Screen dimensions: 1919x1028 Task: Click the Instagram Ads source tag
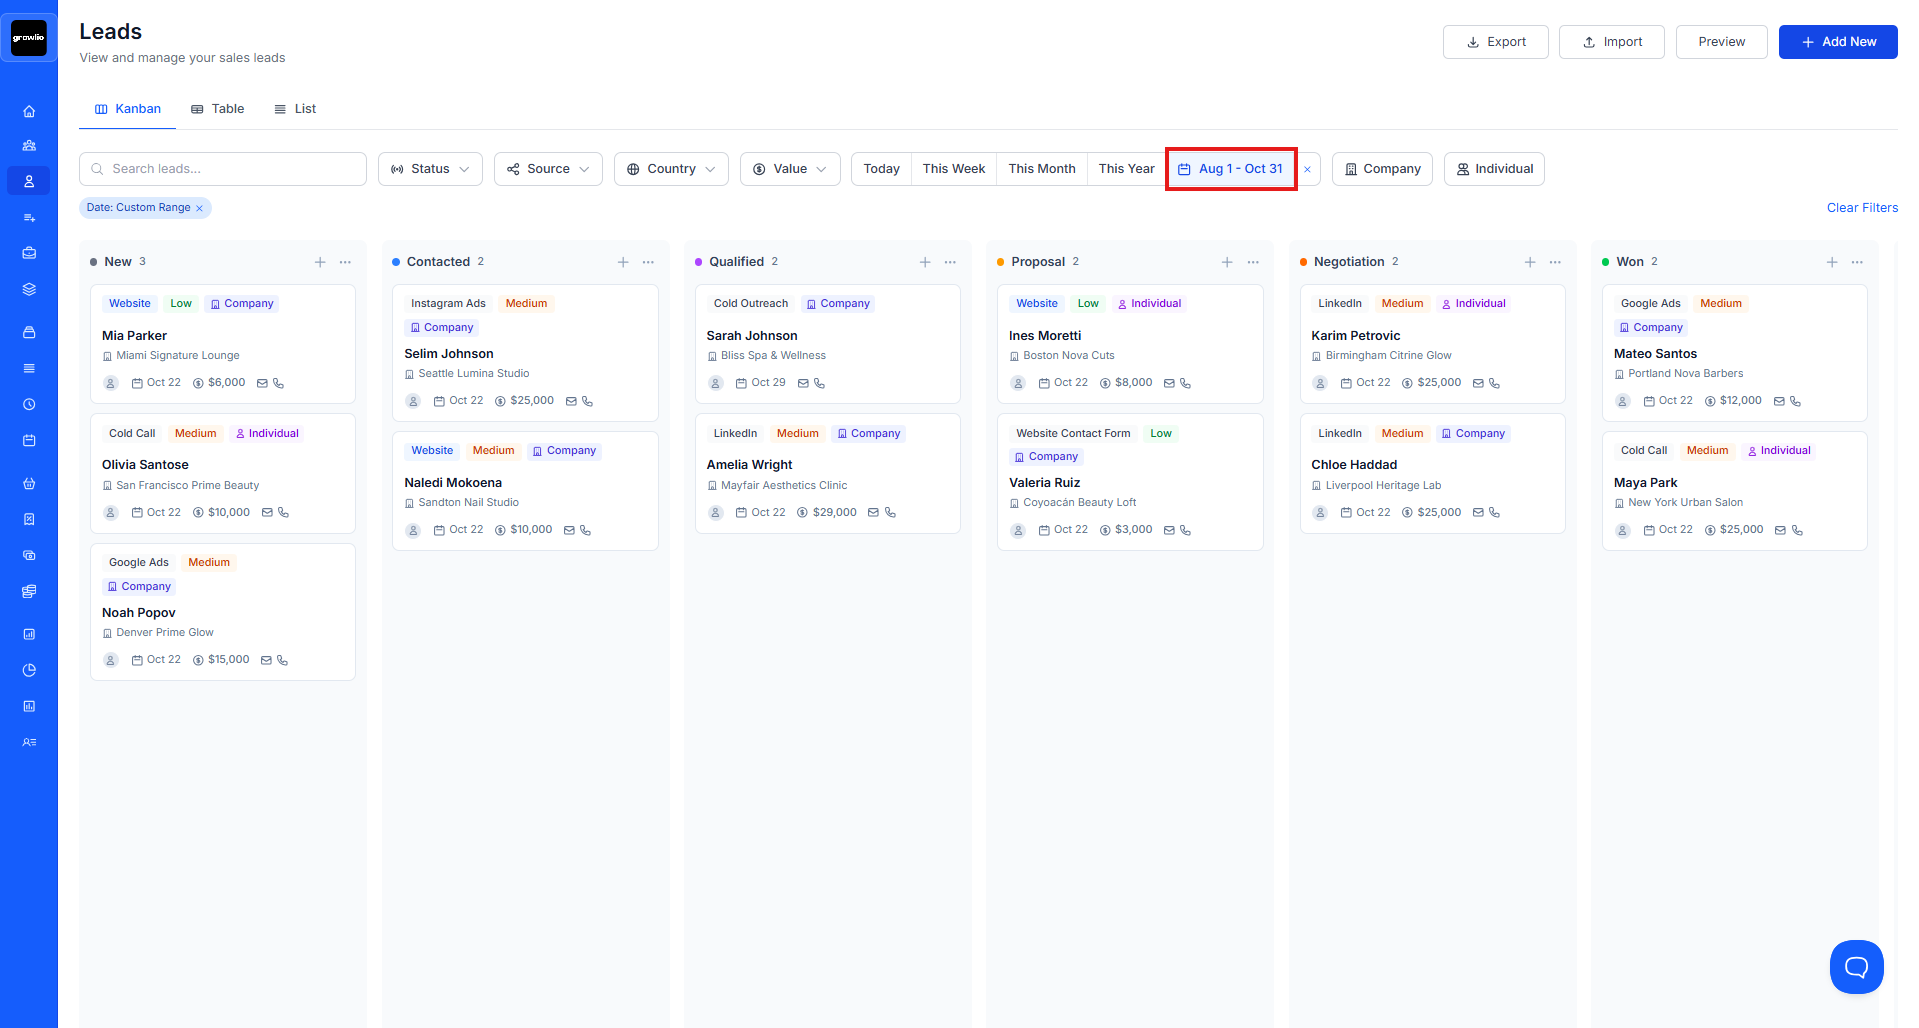tap(448, 304)
